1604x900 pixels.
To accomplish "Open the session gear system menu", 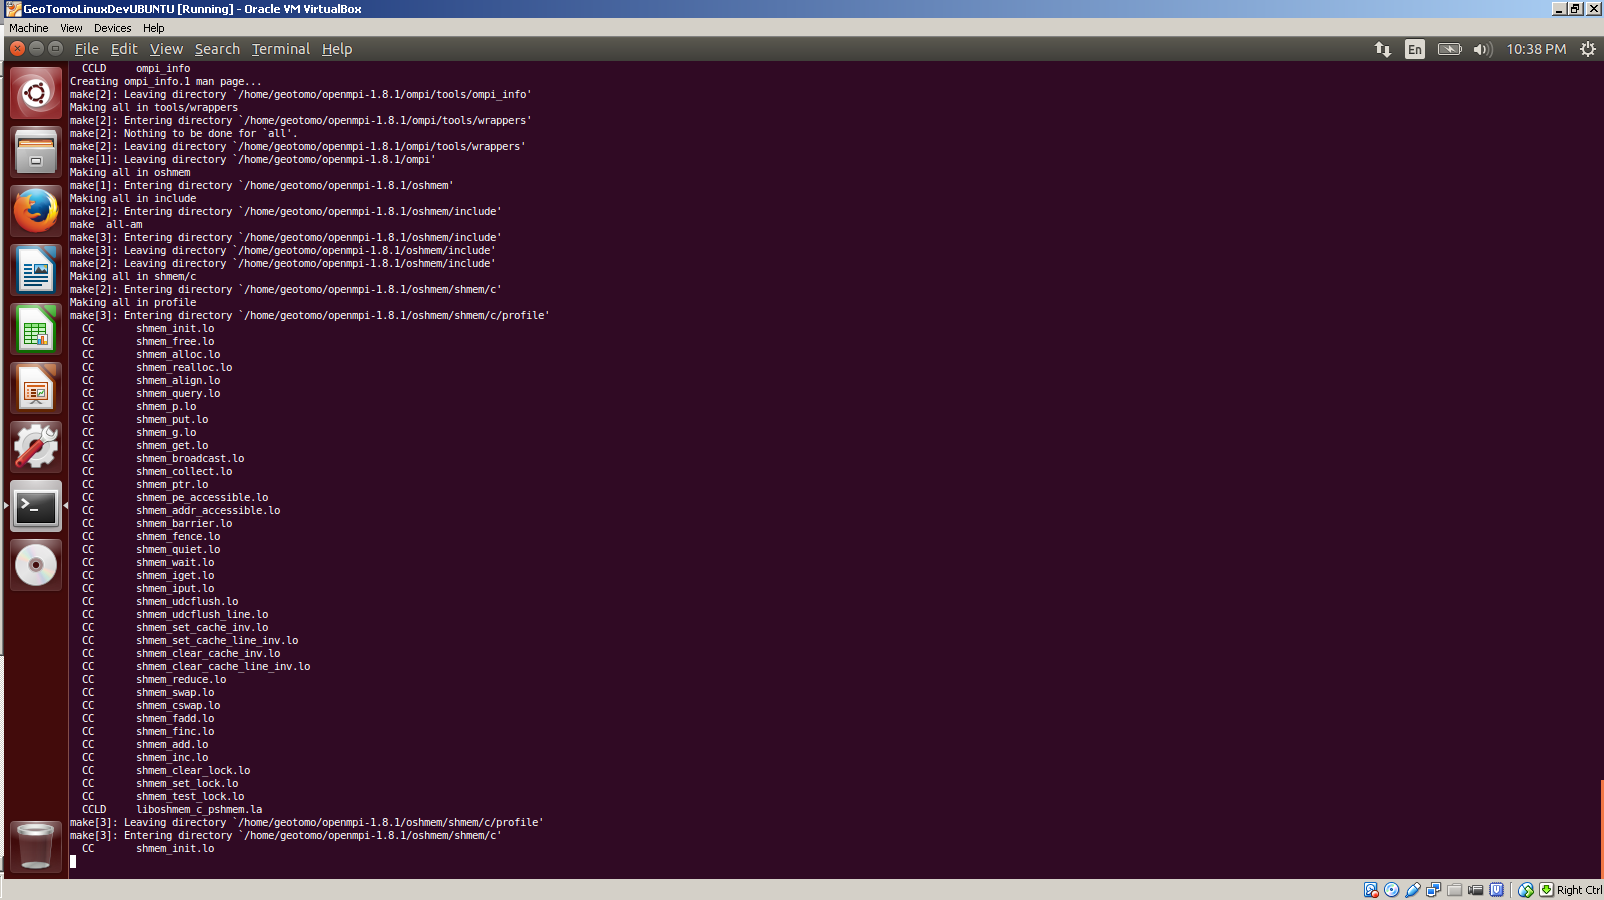I will pos(1588,49).
